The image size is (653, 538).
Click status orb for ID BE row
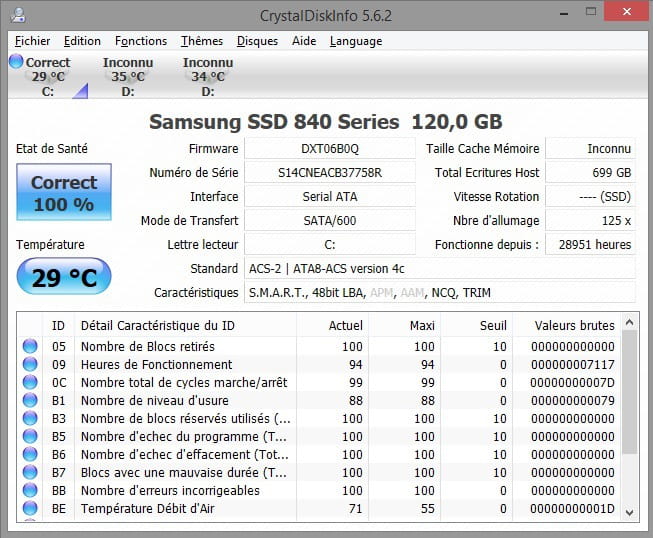[30, 508]
